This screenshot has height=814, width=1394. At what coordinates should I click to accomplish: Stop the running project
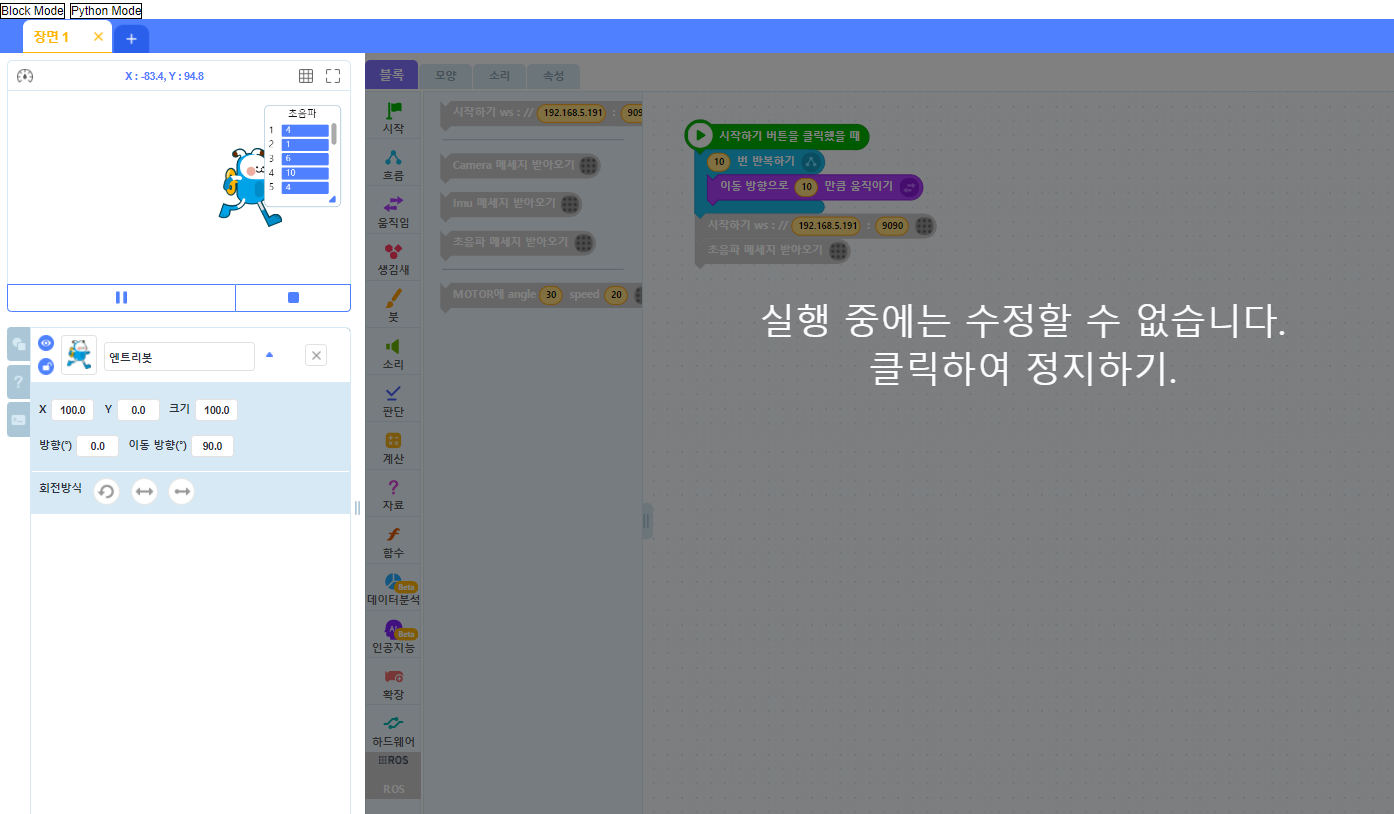coord(292,297)
